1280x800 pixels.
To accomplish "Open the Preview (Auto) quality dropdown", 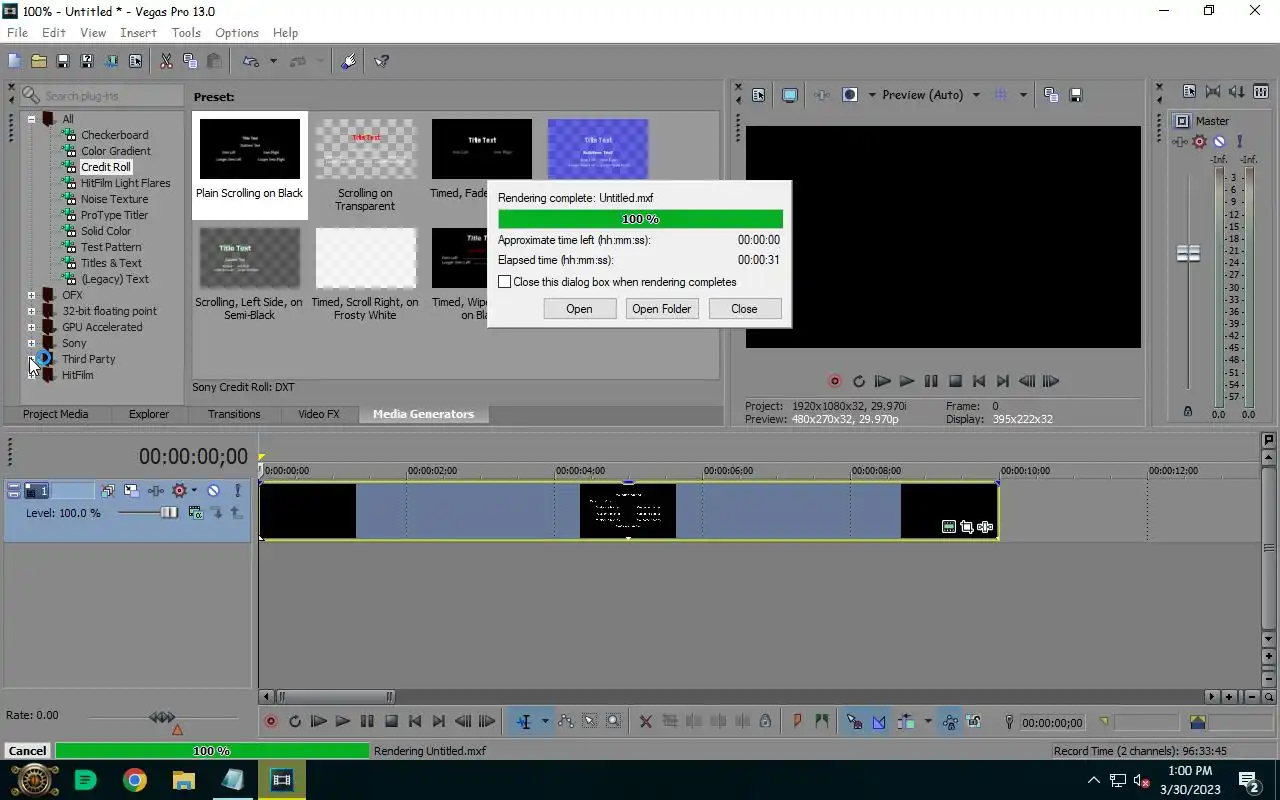I will point(930,95).
